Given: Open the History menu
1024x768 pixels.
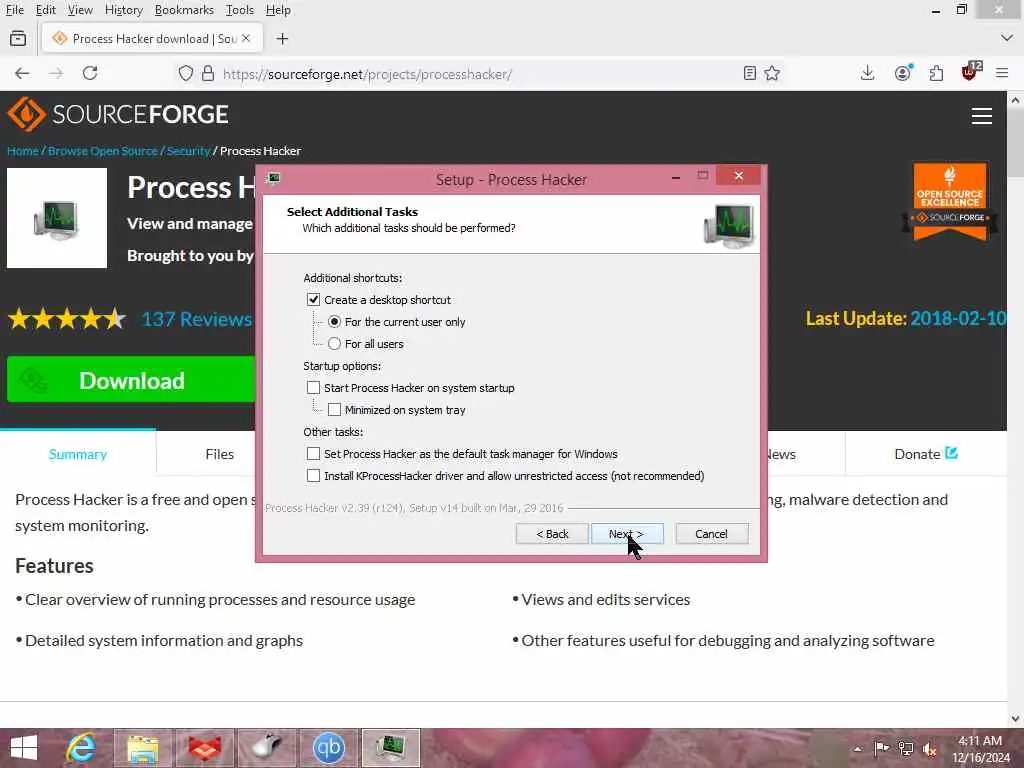Looking at the screenshot, I should click(123, 10).
